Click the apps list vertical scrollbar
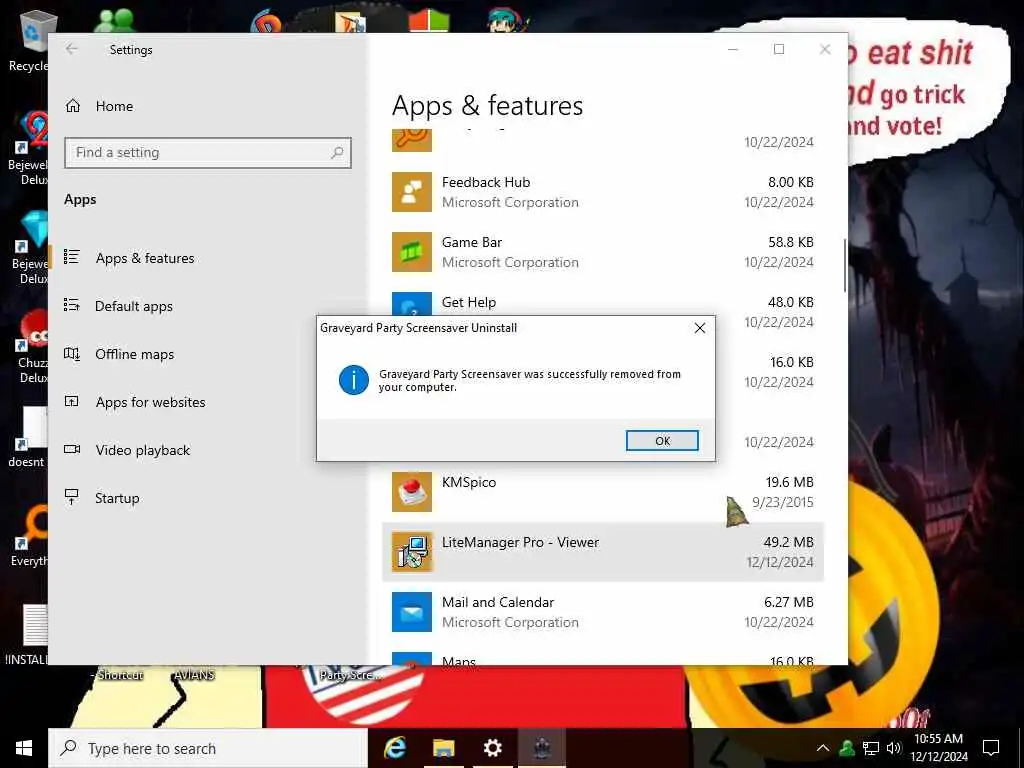Screen dimensions: 1024x768 click(844, 266)
